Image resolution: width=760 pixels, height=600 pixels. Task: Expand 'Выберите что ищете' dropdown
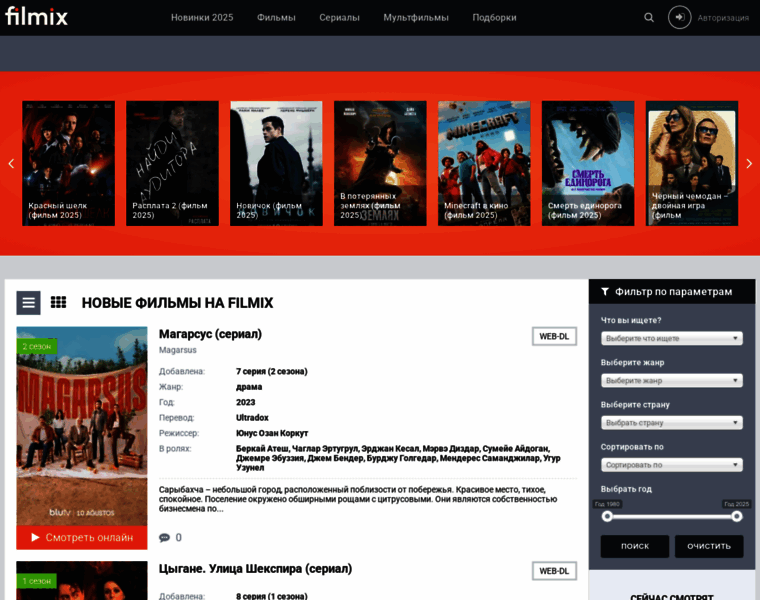[672, 338]
